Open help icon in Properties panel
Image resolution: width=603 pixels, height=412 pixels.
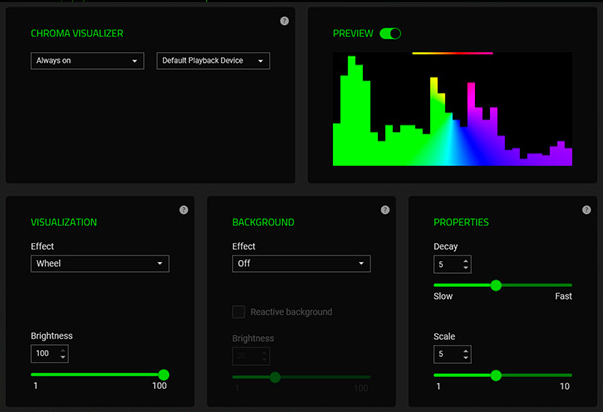(586, 210)
